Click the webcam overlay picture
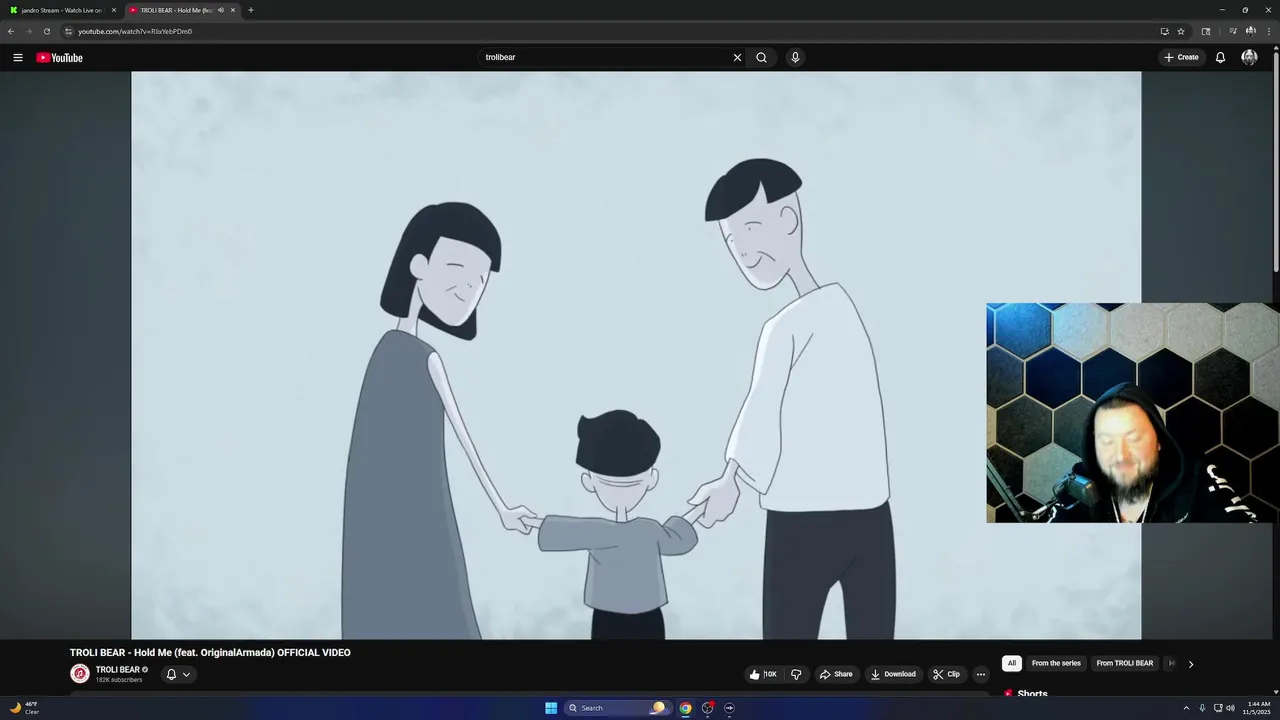The image size is (1280, 720). [x=1133, y=413]
